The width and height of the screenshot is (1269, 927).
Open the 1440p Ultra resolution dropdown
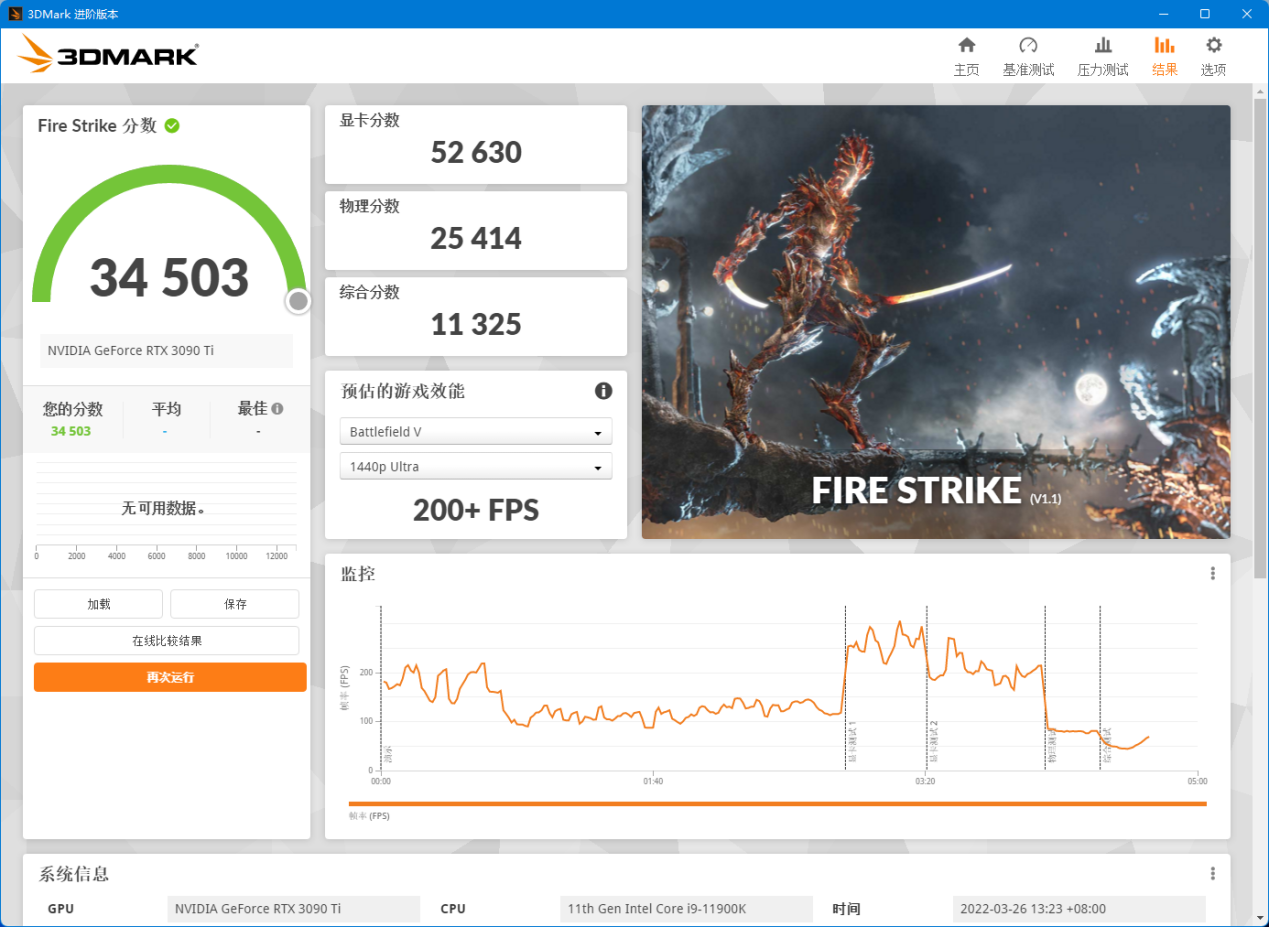[476, 467]
